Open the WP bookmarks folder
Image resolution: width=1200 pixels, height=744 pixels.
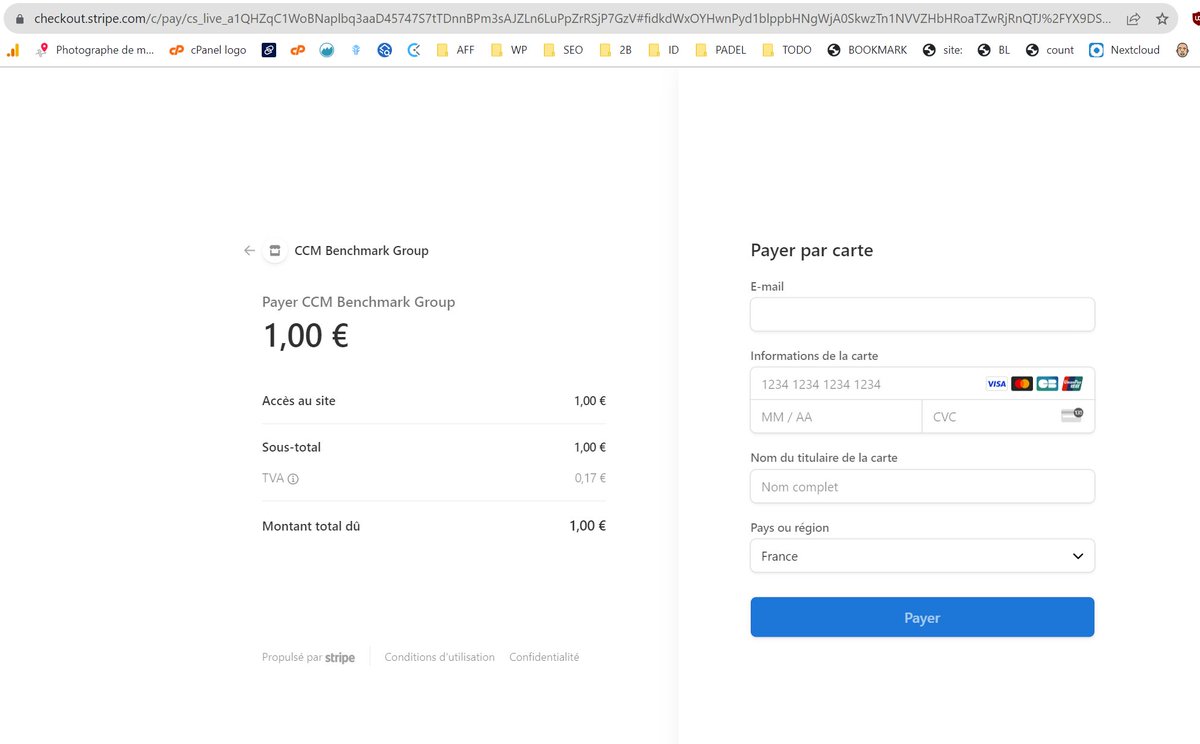tap(508, 50)
